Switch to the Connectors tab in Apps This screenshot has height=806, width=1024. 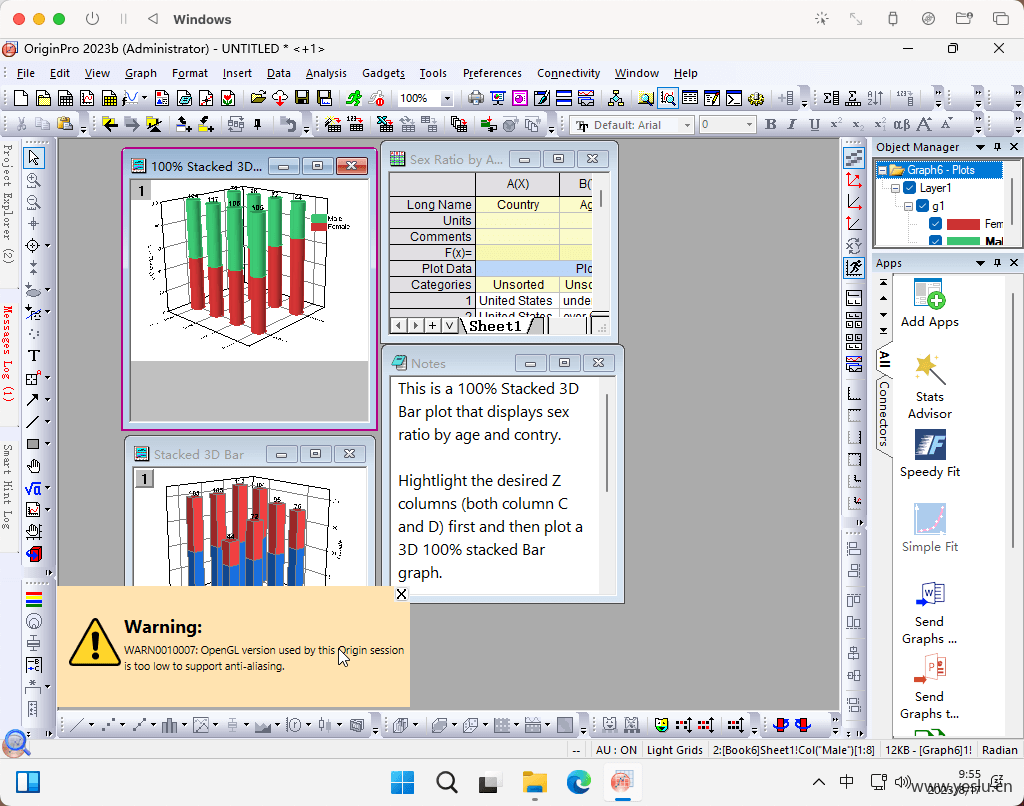[883, 414]
